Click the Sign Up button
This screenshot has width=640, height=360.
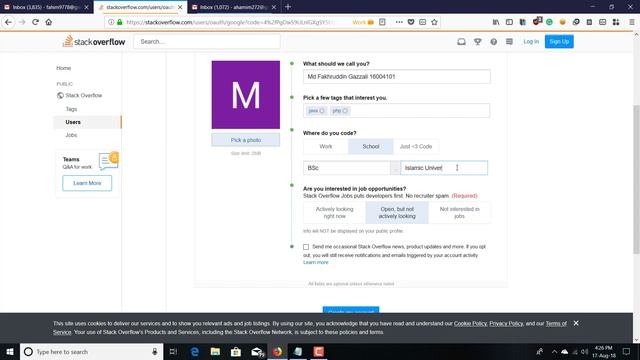559,42
